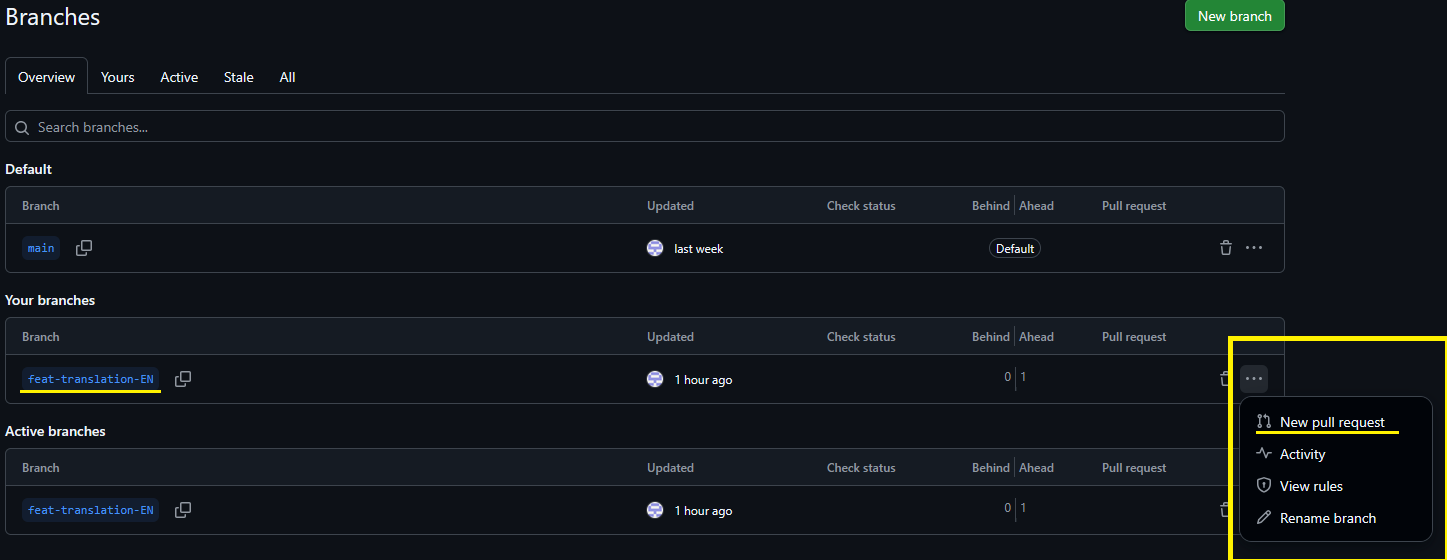Click the author avatar in main branch row
This screenshot has height=560, width=1447.
[x=655, y=248]
